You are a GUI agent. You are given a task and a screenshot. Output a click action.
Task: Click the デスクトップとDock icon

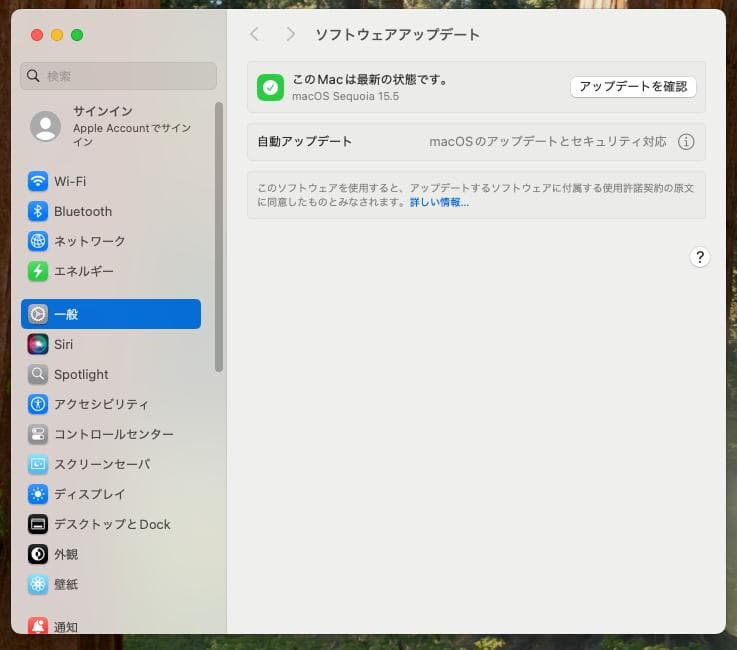(38, 524)
